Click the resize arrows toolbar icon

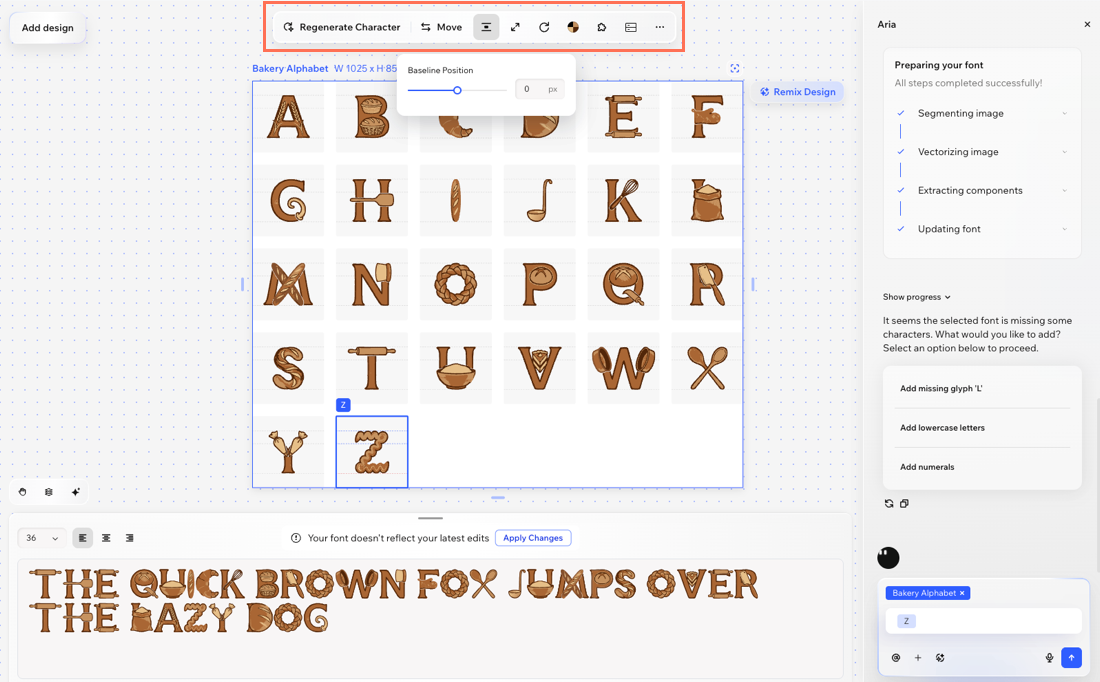515,27
